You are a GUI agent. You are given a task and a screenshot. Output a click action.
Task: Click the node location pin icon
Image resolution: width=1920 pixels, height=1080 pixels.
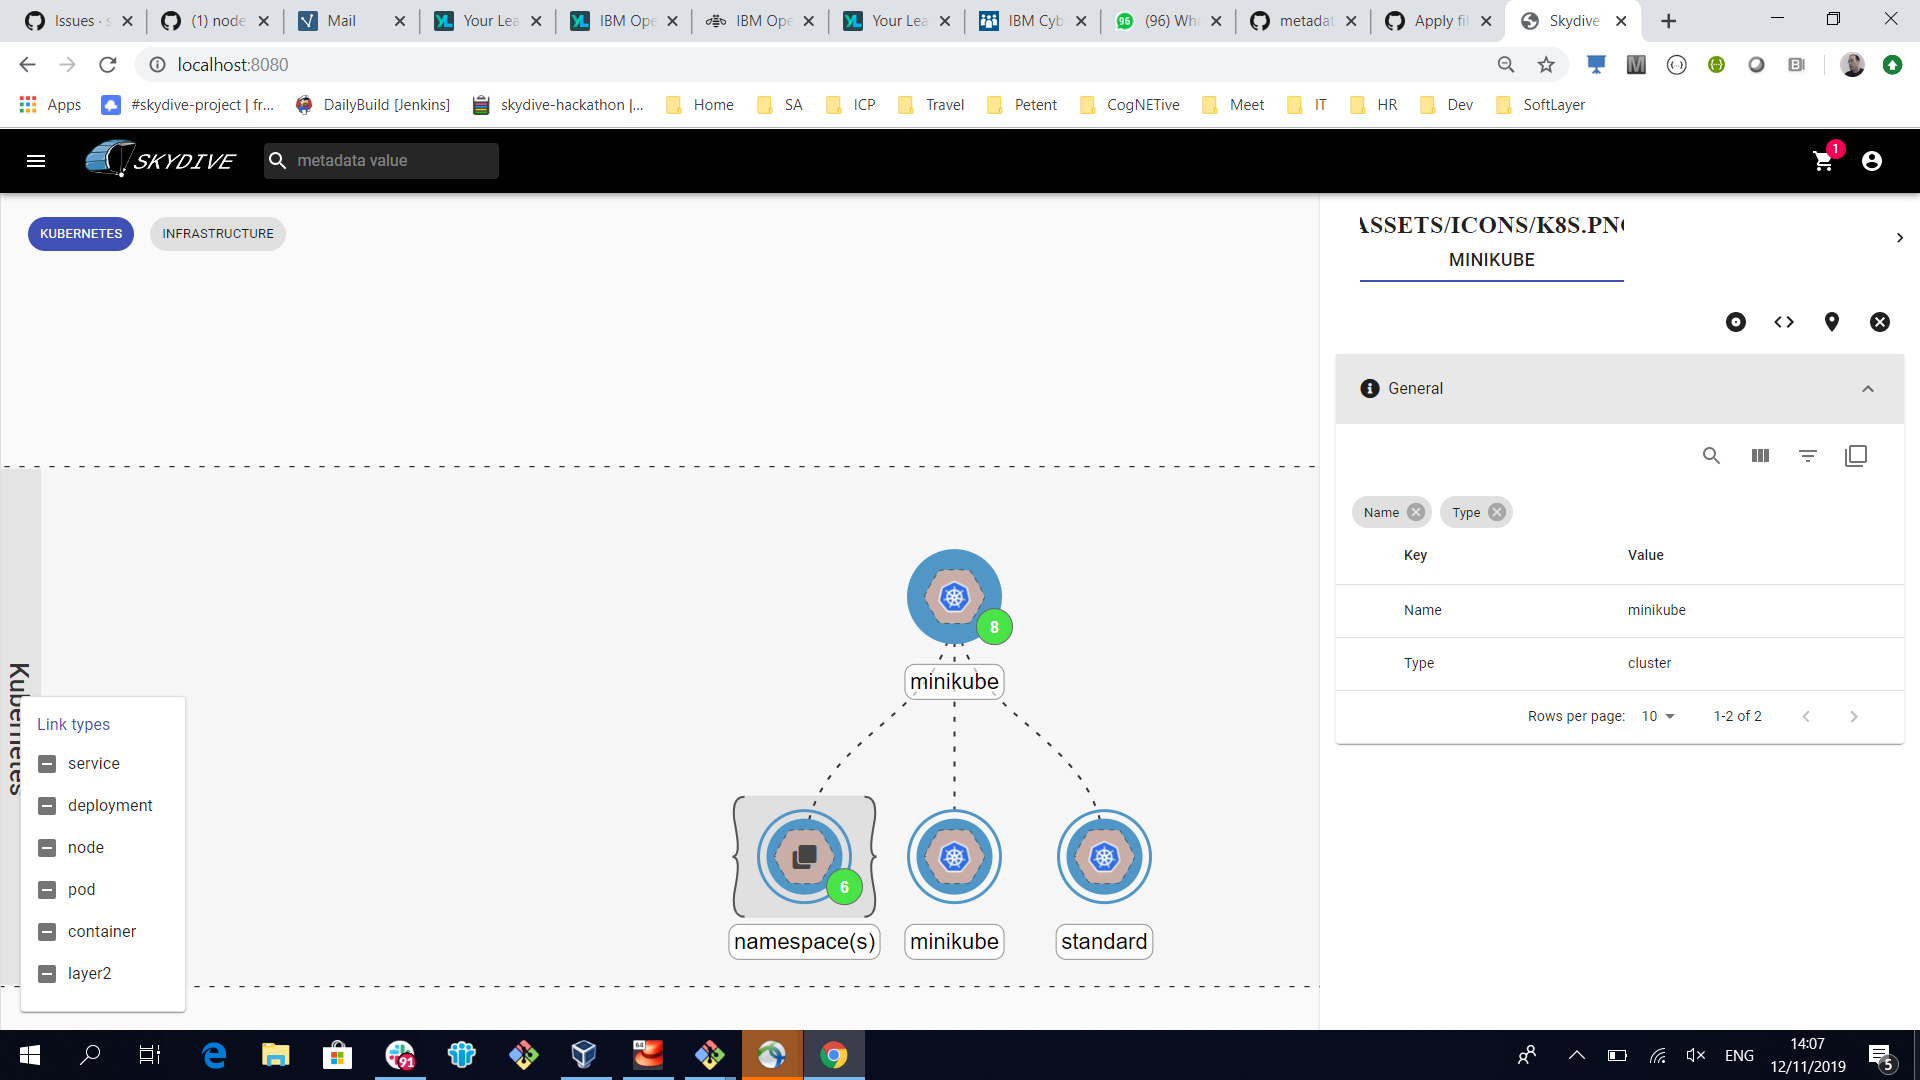pos(1831,322)
